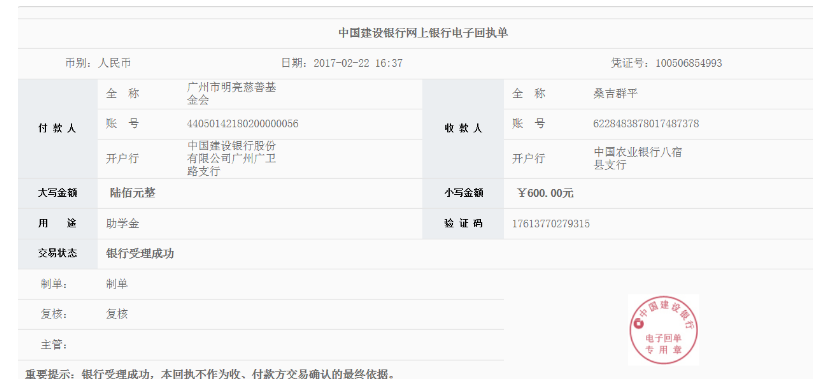The height and width of the screenshot is (379, 813).
Task: Select the purpose value 助学金
Action: coord(122,224)
